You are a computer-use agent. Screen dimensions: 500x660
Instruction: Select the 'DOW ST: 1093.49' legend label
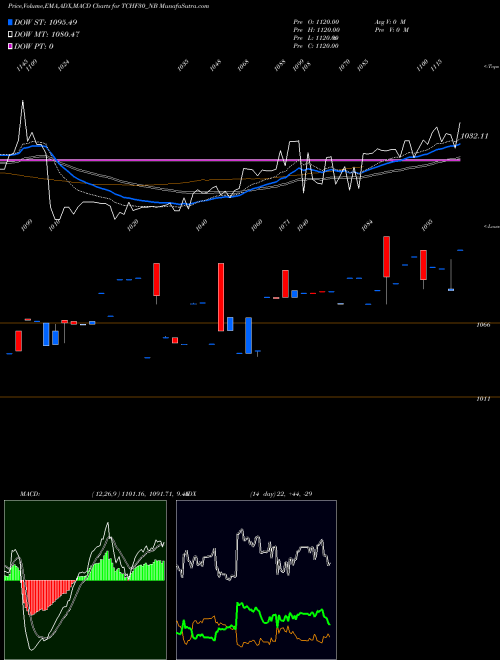45,22
